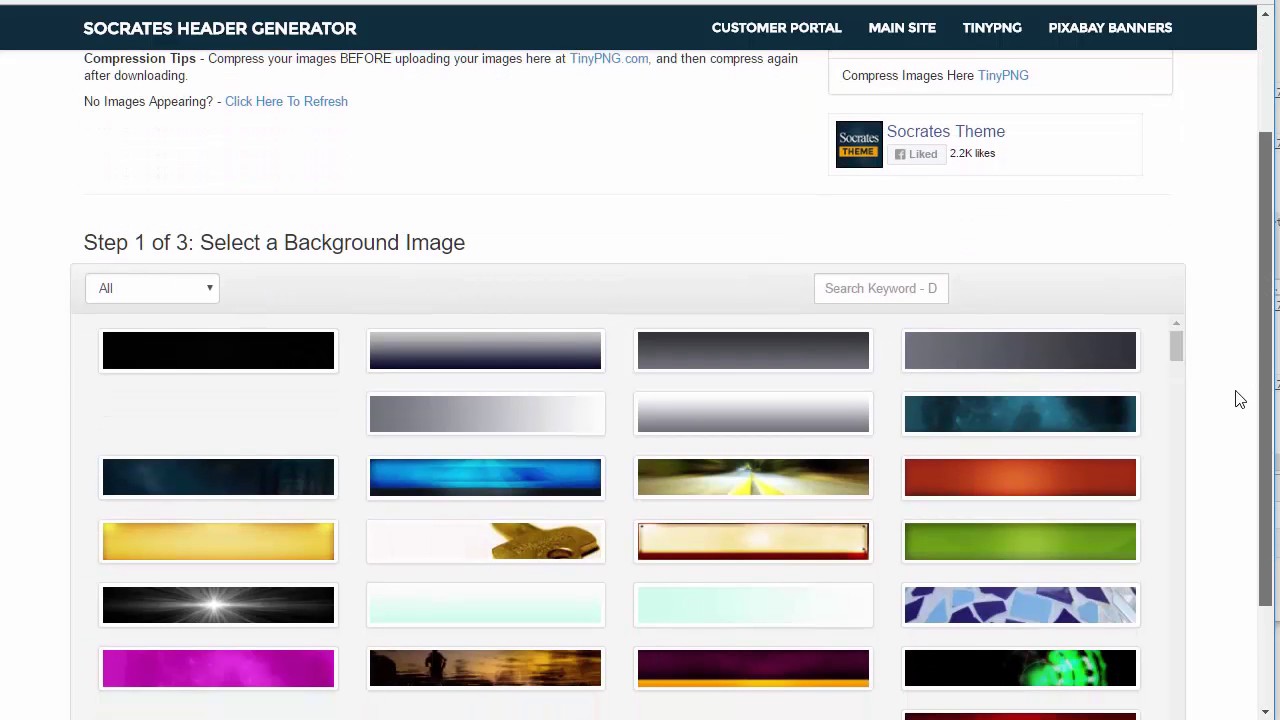Choose the dark purple with orange stripe background

tap(753, 668)
